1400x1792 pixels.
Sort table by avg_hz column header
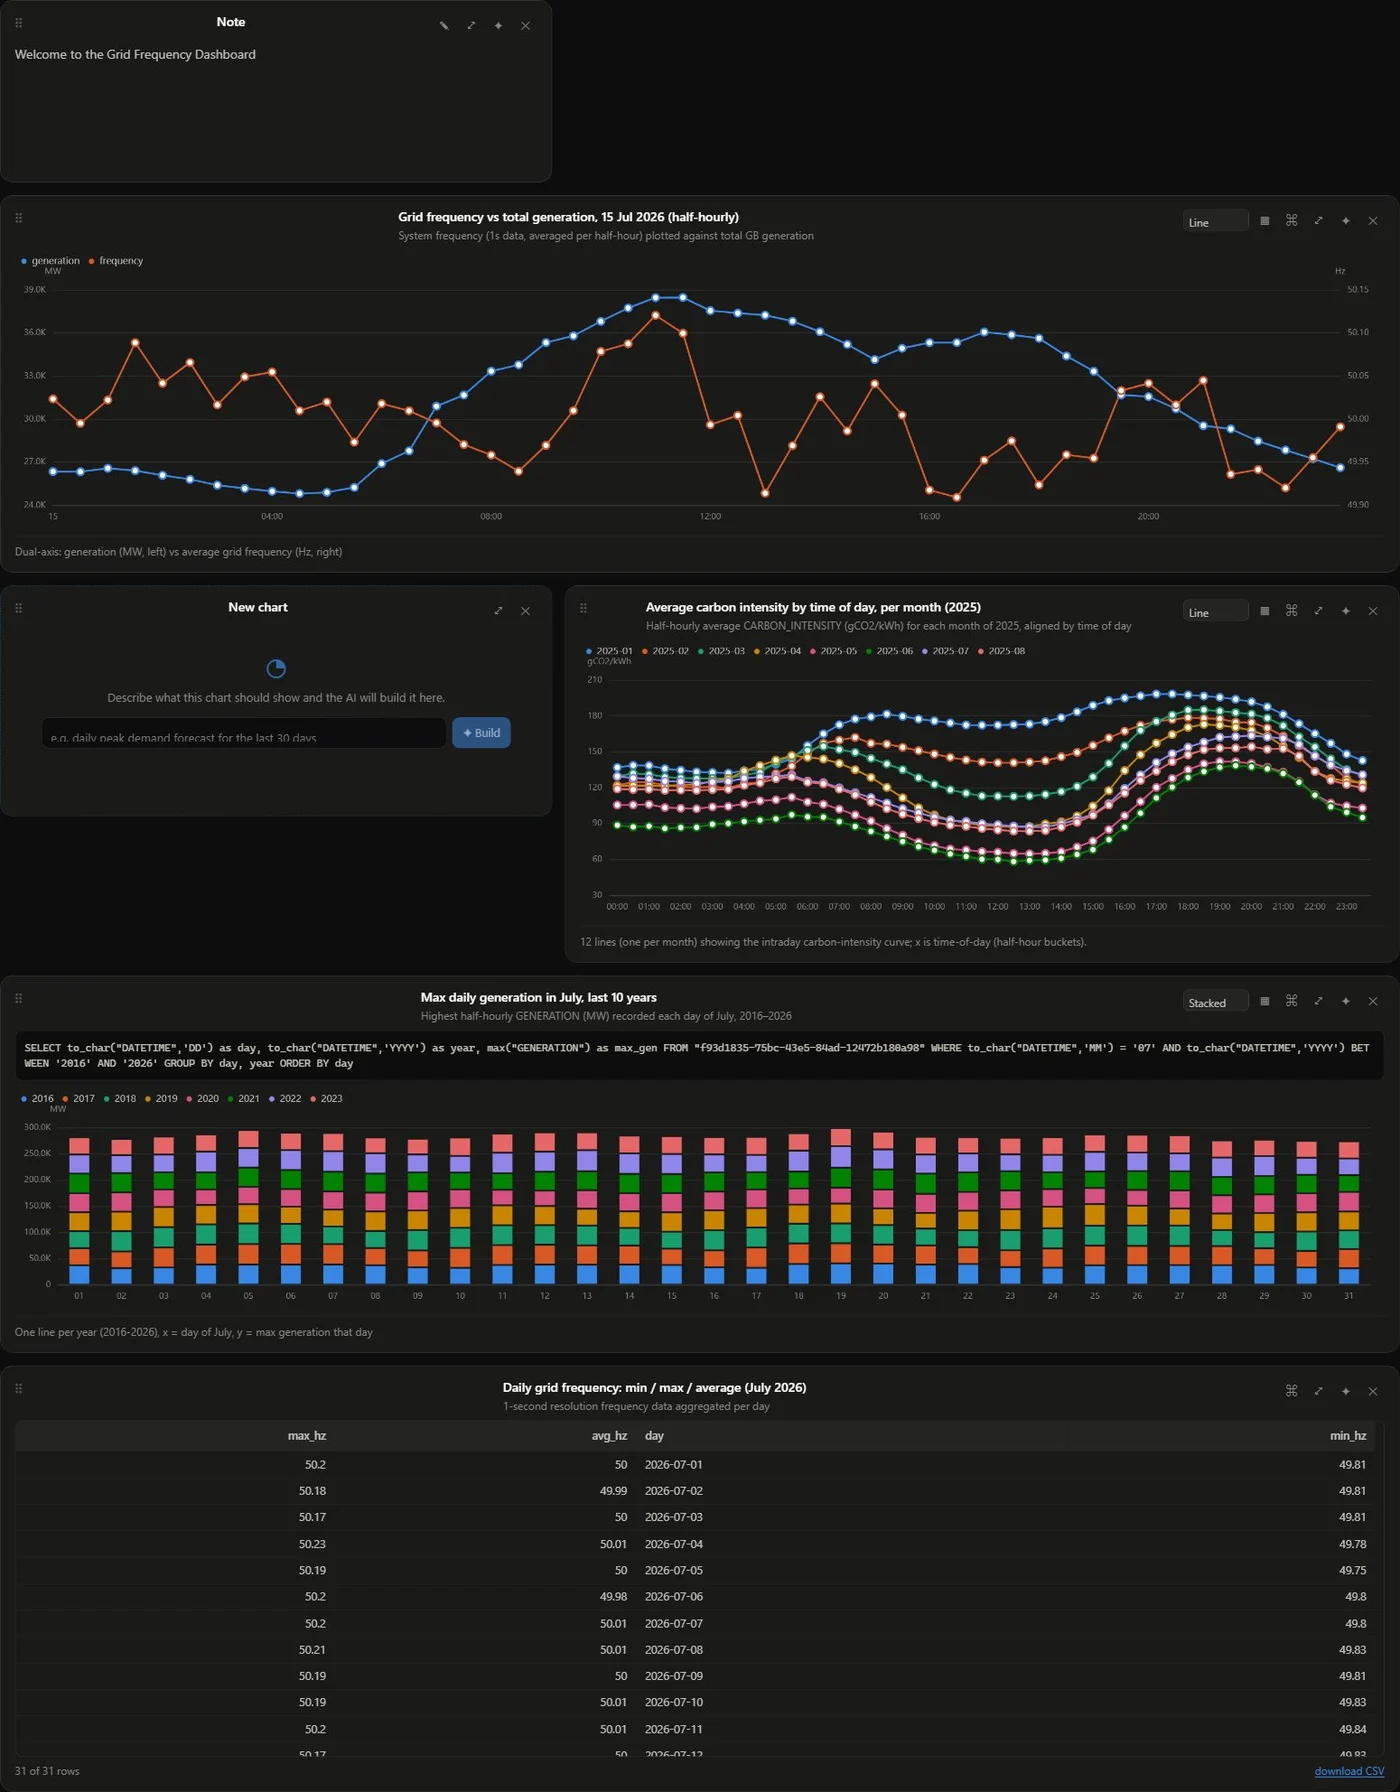(x=609, y=1436)
